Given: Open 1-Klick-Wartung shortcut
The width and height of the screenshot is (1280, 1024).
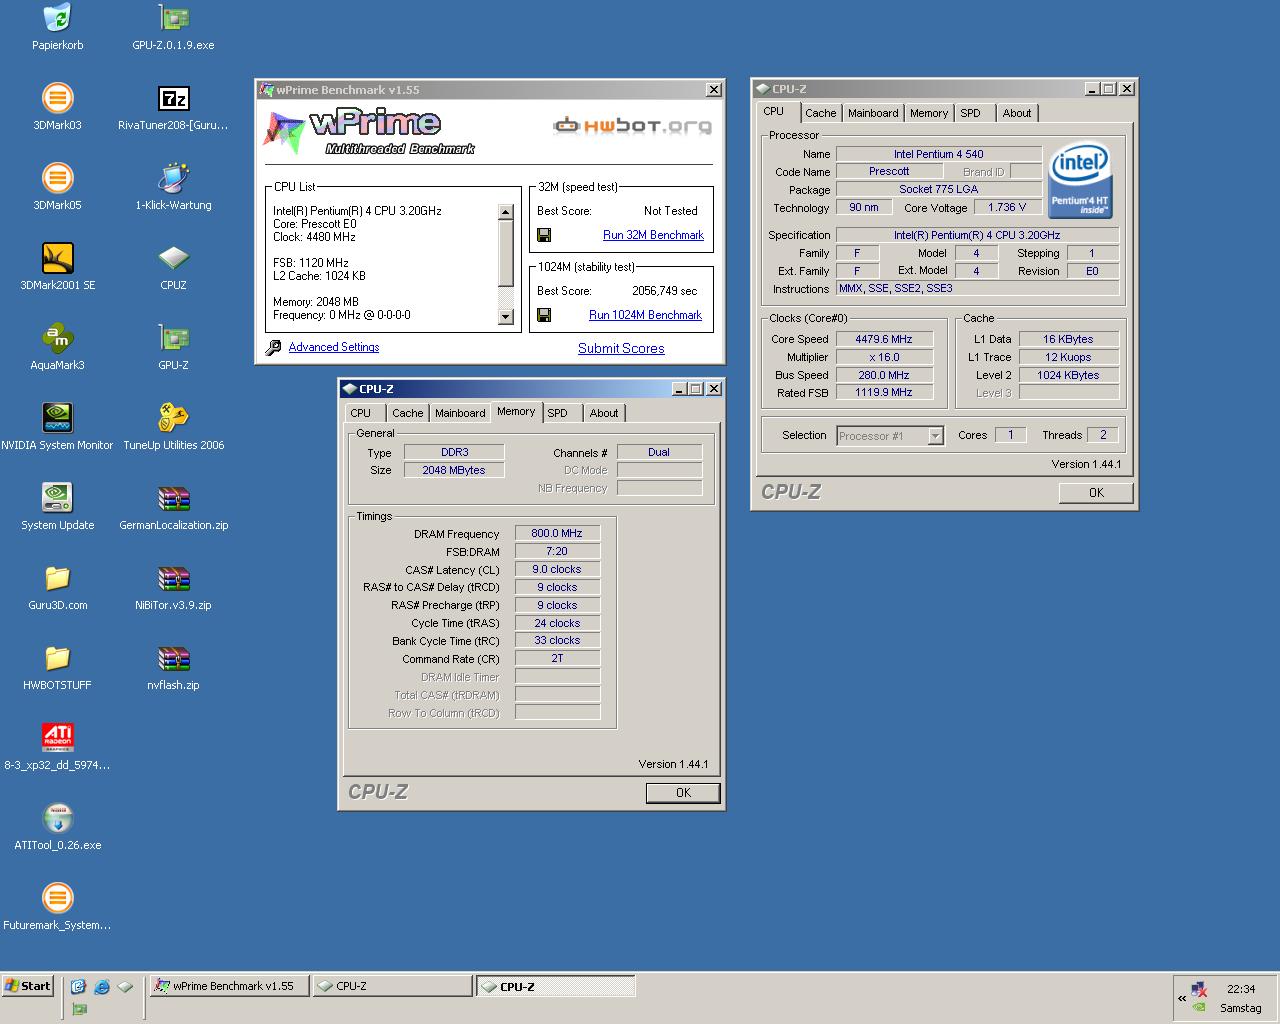Looking at the screenshot, I should 173,178.
